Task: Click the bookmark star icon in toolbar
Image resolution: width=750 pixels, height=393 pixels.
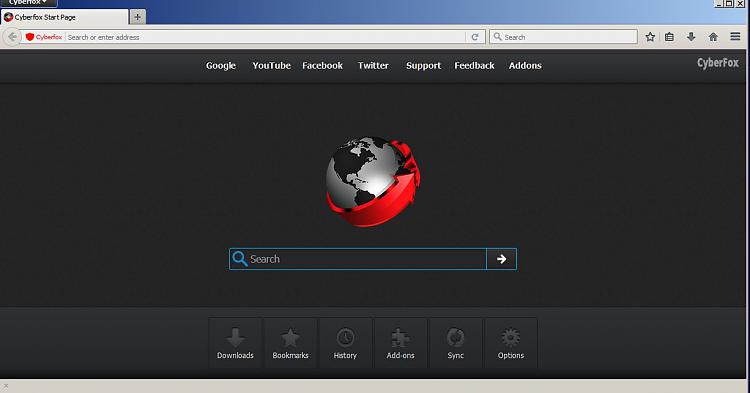Action: [650, 37]
